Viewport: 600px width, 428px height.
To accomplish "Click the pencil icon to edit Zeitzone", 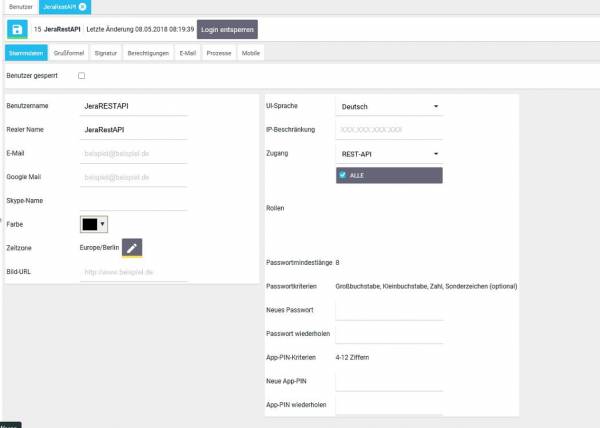I will click(x=133, y=247).
